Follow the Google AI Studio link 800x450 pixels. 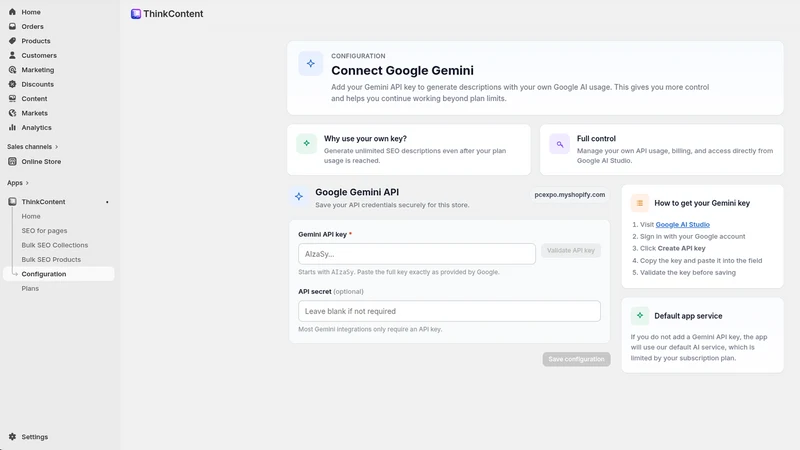coord(683,224)
